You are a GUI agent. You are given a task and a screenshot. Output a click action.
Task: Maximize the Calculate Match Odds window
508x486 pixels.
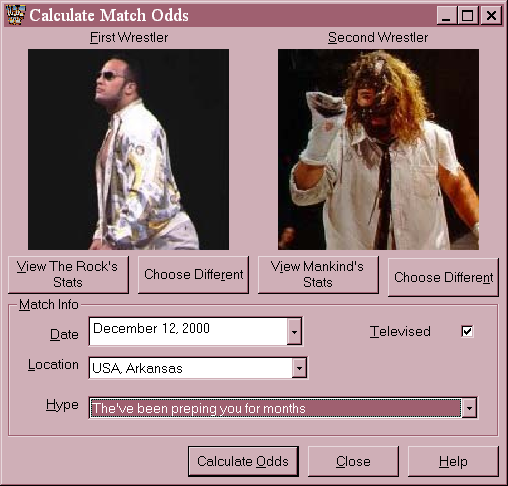coord(468,15)
